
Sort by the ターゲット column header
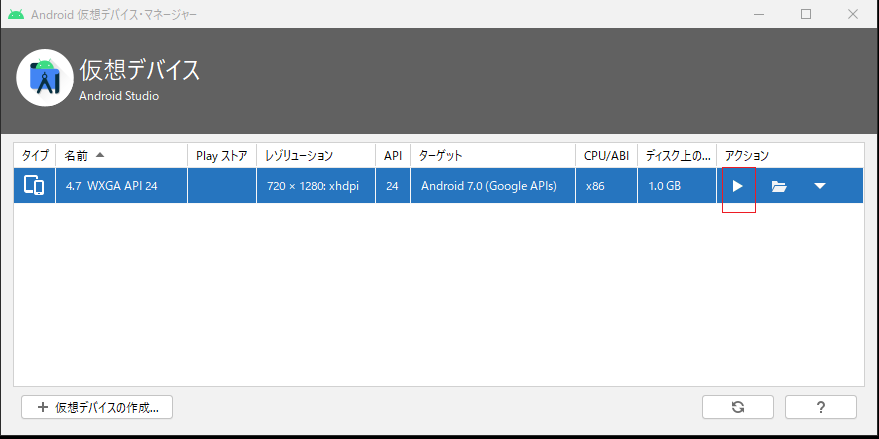click(493, 155)
